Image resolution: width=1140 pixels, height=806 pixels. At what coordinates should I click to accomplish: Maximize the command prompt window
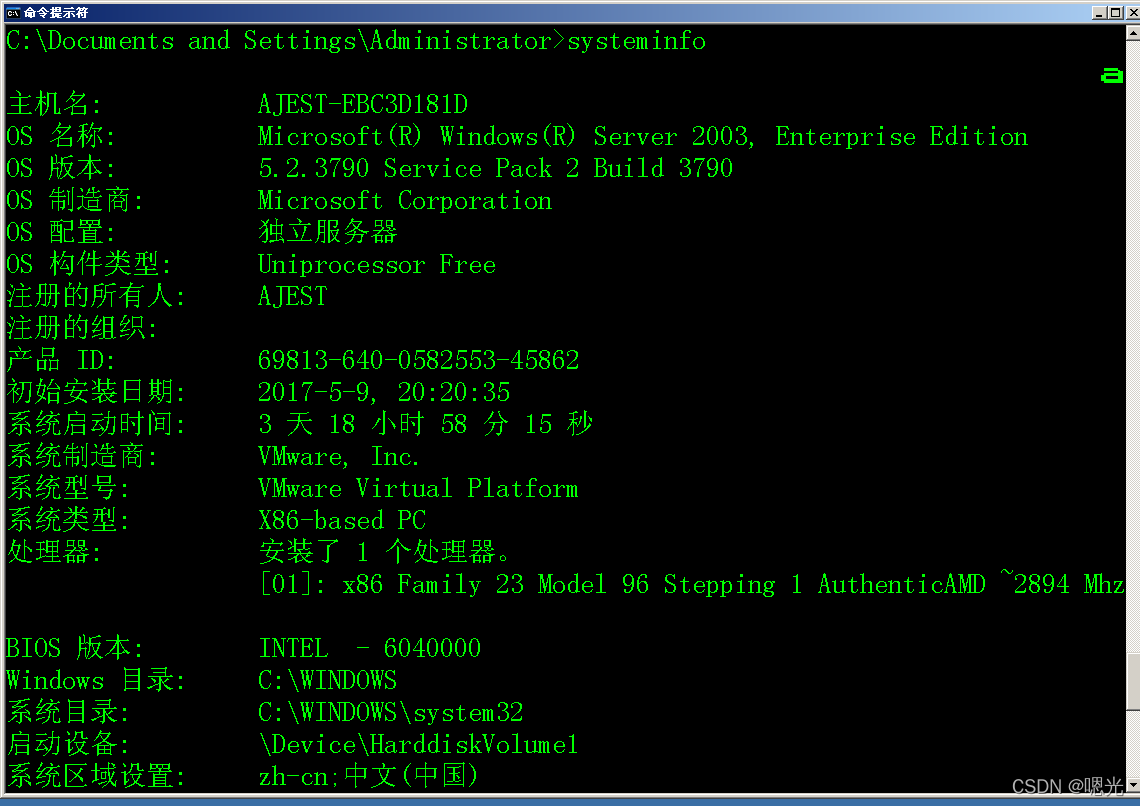pyautogui.click(x=1115, y=12)
